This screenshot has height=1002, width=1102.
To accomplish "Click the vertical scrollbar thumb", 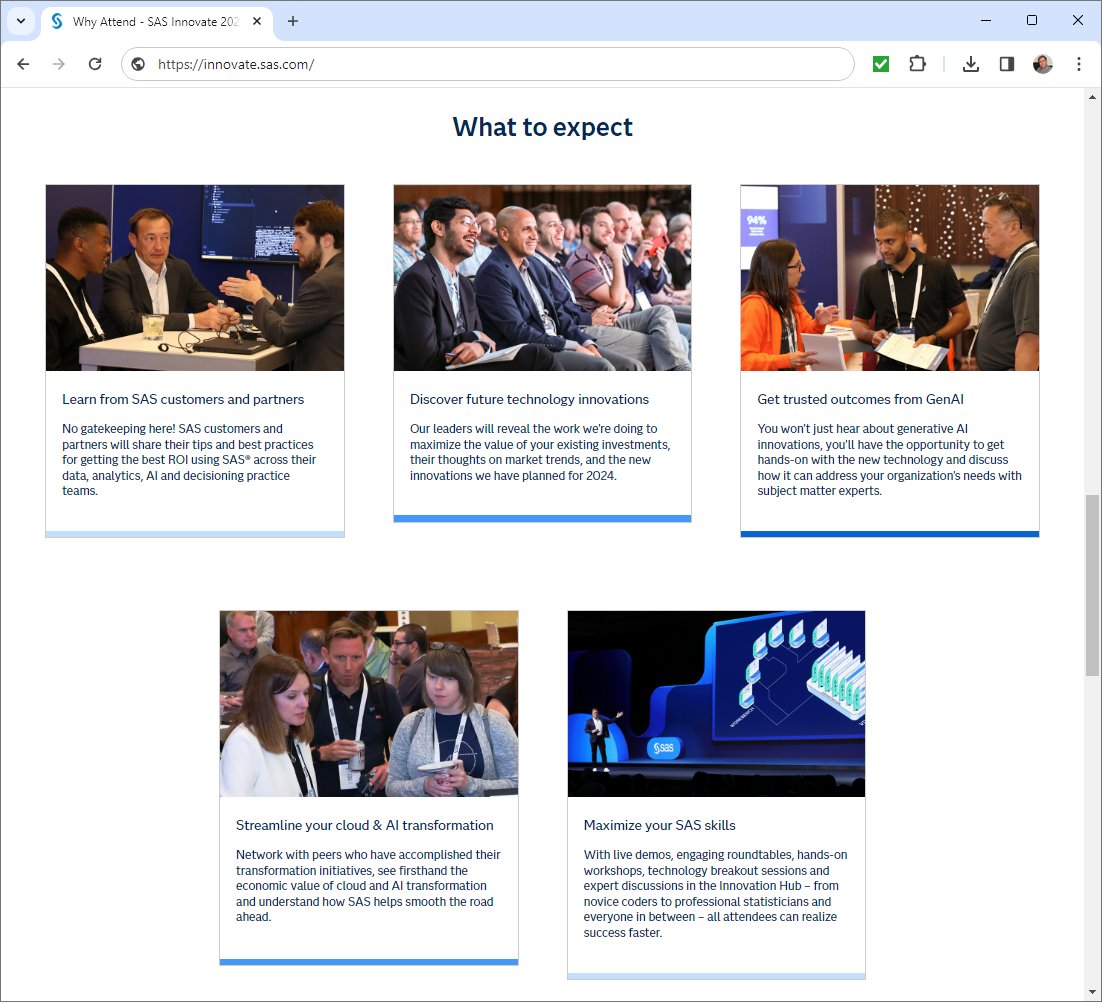I will [1092, 585].
